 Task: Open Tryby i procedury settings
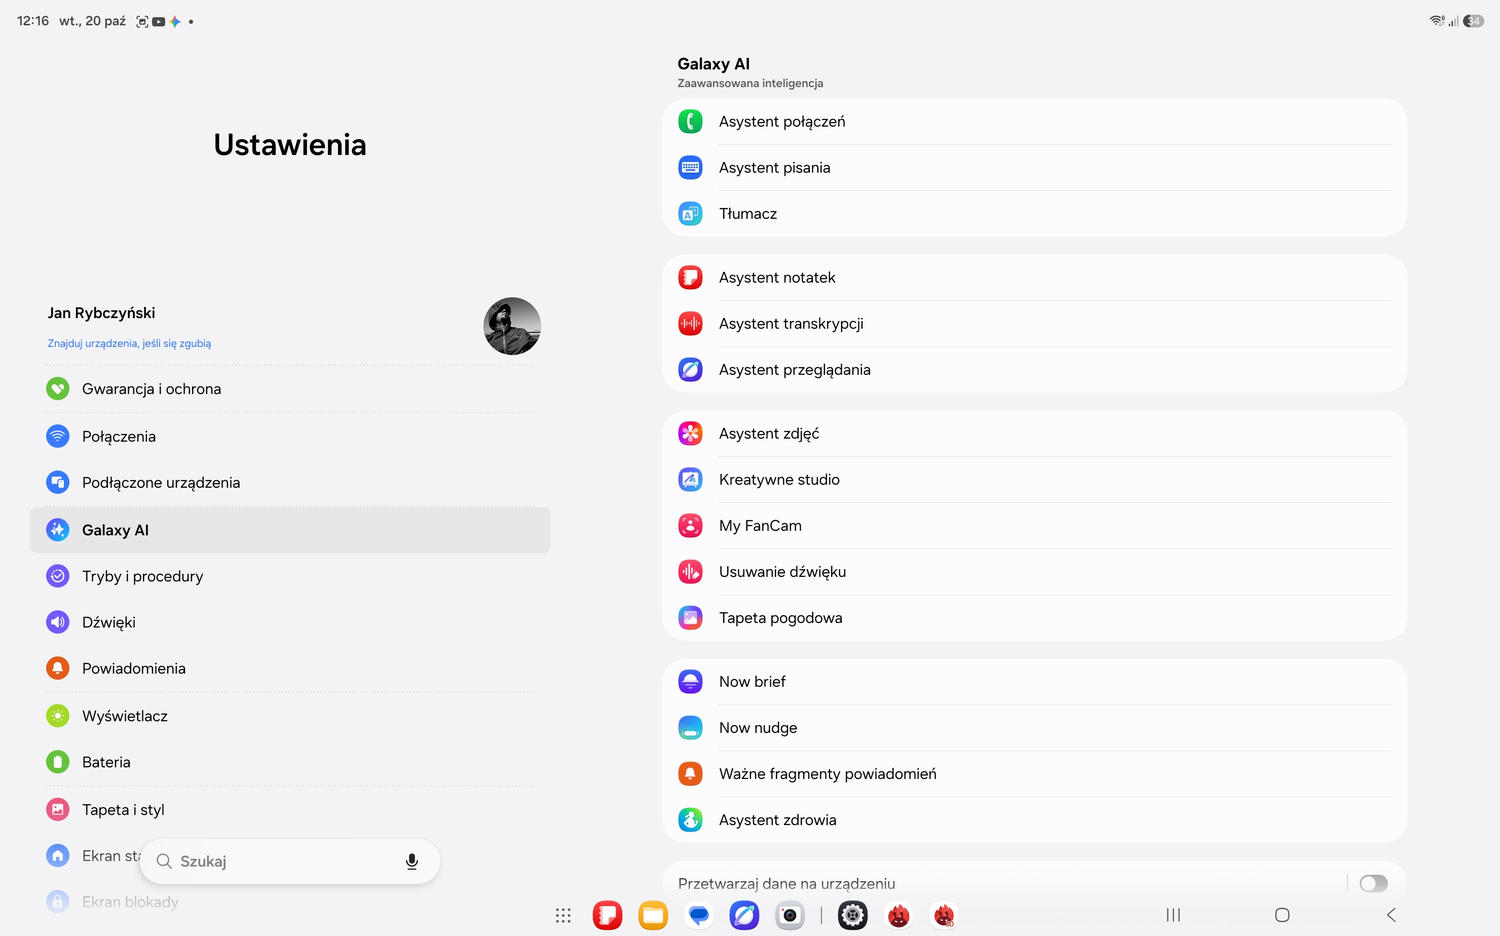pyautogui.click(x=290, y=576)
